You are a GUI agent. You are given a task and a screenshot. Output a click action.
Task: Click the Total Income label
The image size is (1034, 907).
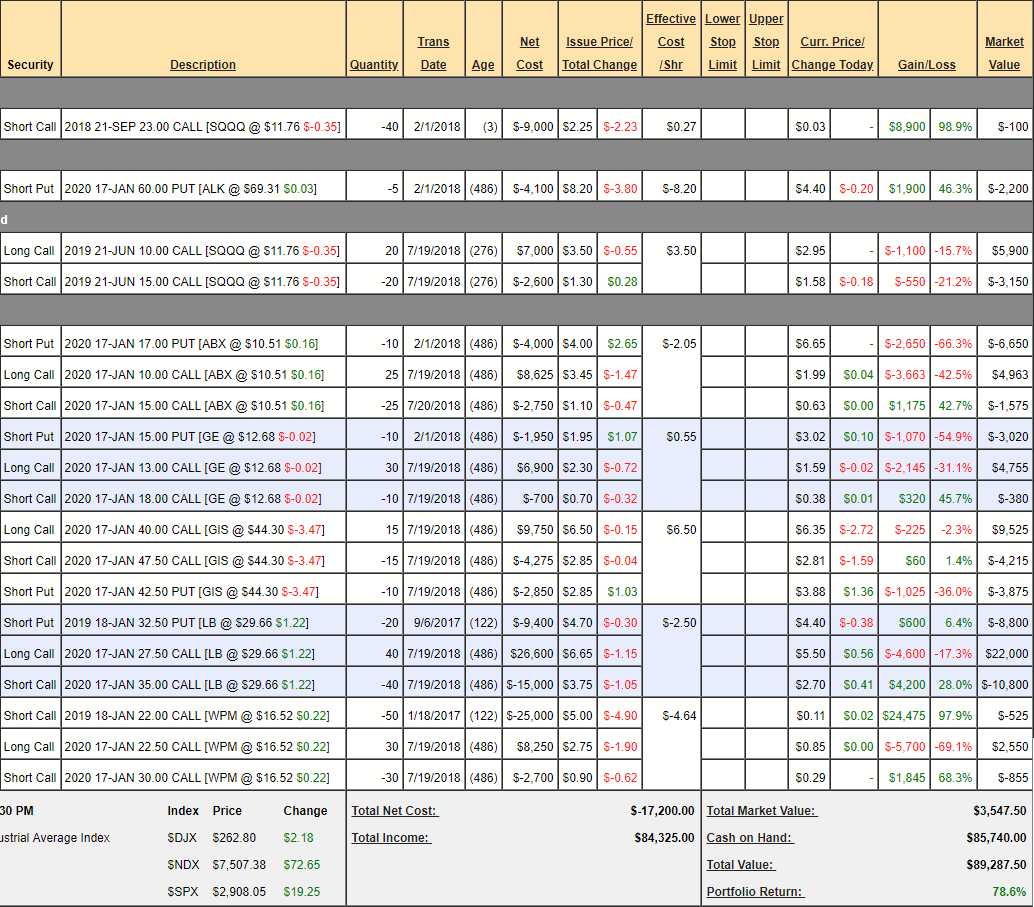click(391, 838)
